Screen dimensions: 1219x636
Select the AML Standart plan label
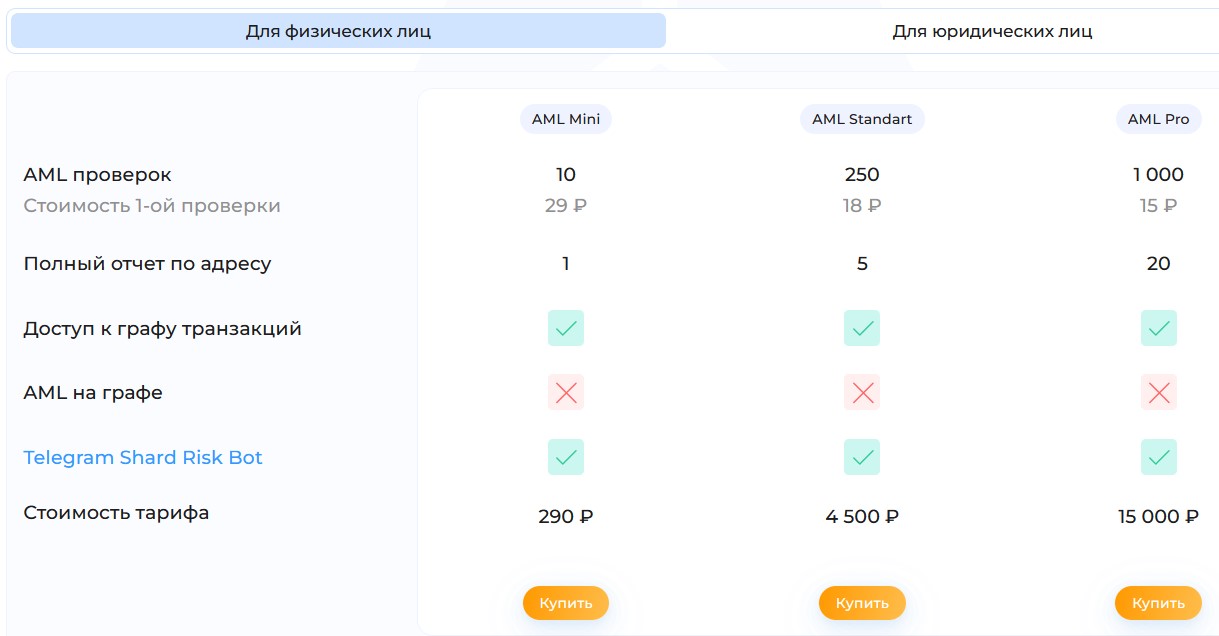[x=862, y=119]
